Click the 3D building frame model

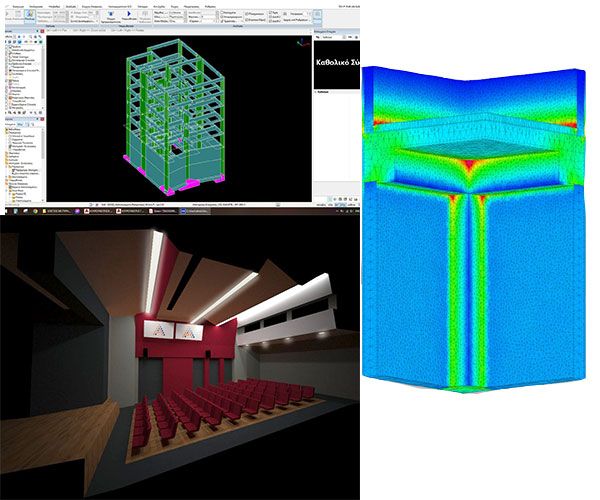(175, 117)
